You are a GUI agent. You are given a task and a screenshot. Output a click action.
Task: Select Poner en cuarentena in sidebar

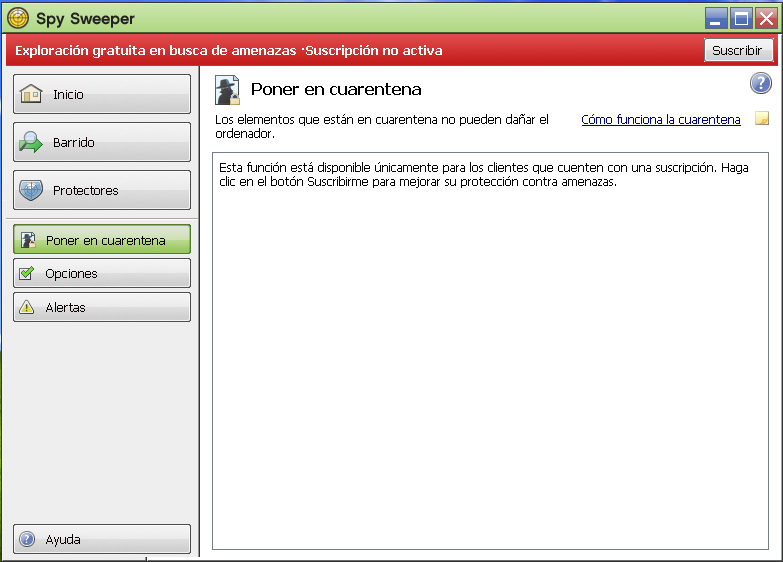[x=102, y=239]
